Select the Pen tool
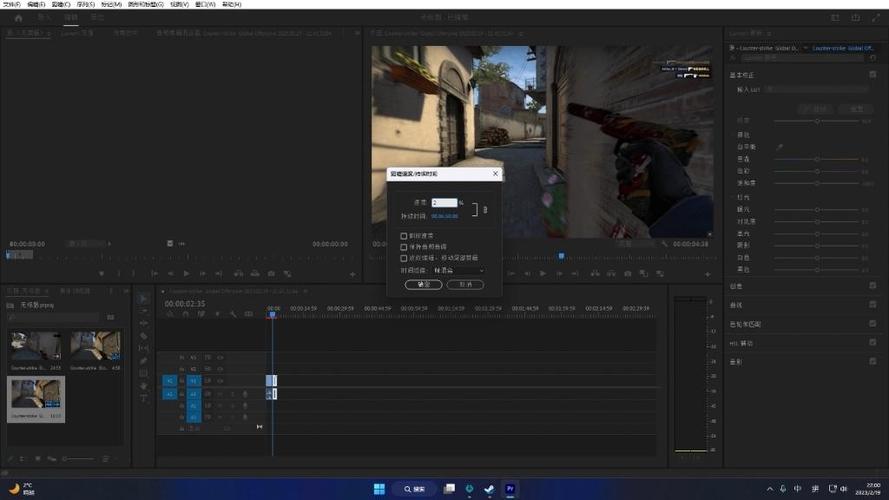The height and width of the screenshot is (500, 889). pos(143,361)
